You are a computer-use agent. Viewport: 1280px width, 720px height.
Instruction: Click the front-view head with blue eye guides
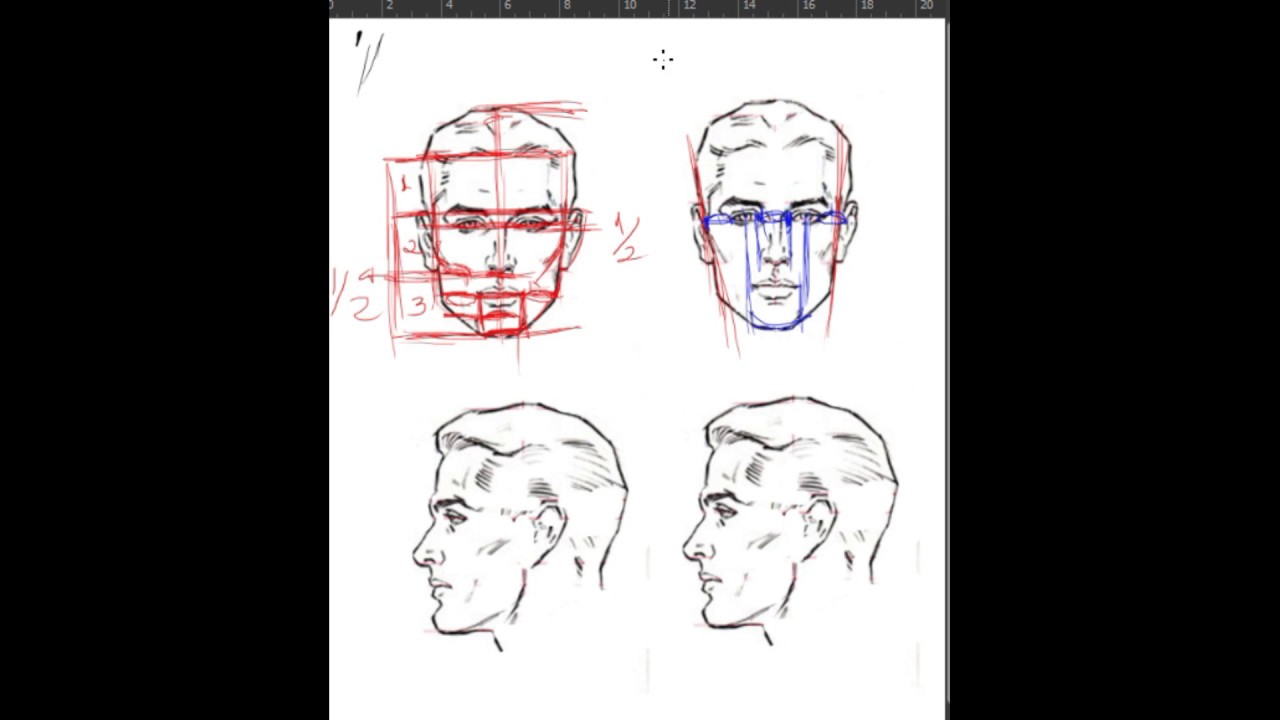tap(774, 215)
